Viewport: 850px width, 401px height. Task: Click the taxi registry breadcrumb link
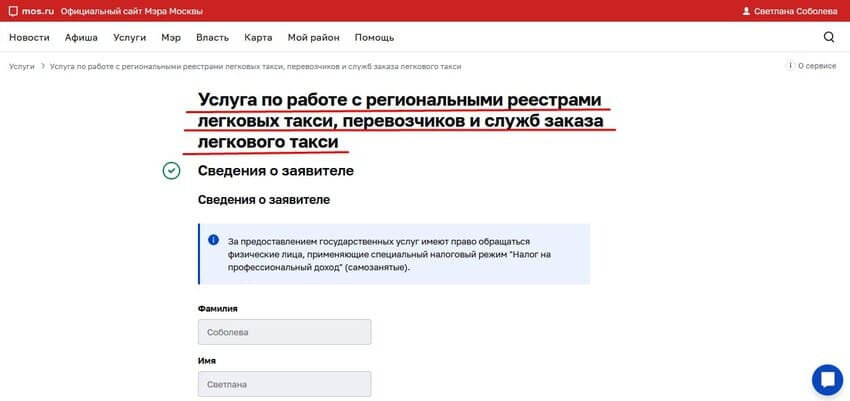pos(255,66)
